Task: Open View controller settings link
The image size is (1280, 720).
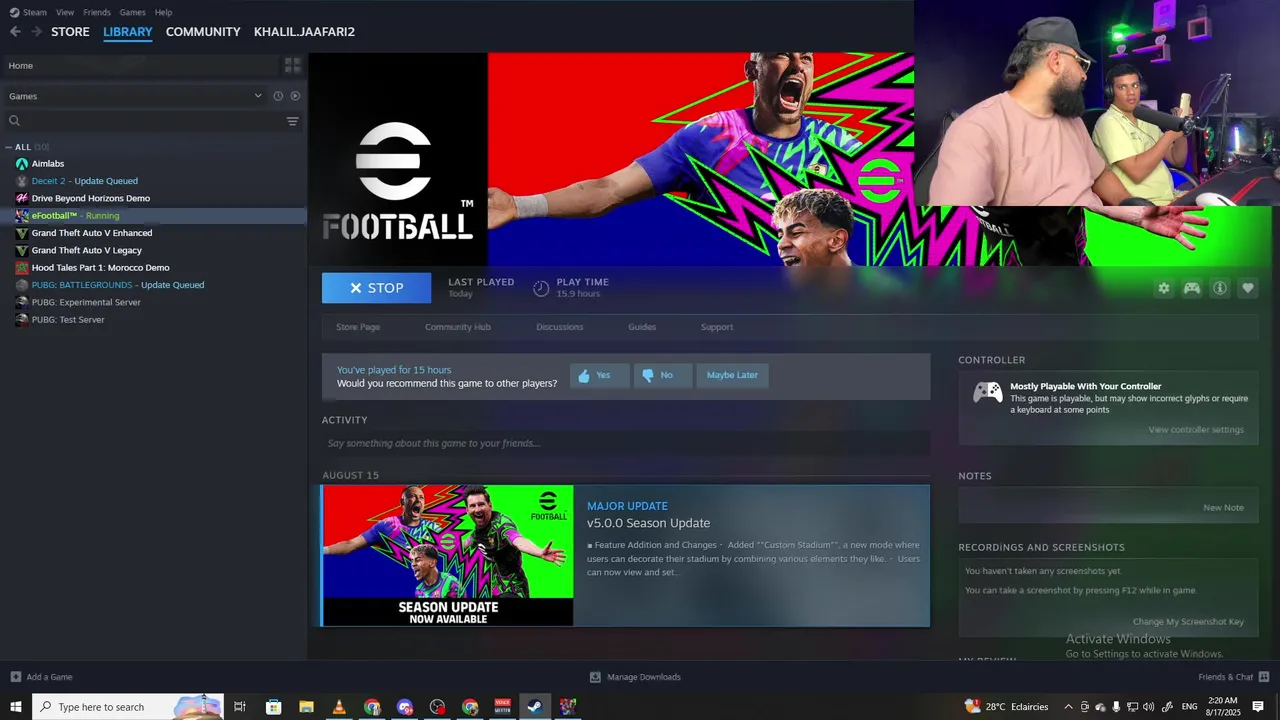Action: [x=1196, y=430]
